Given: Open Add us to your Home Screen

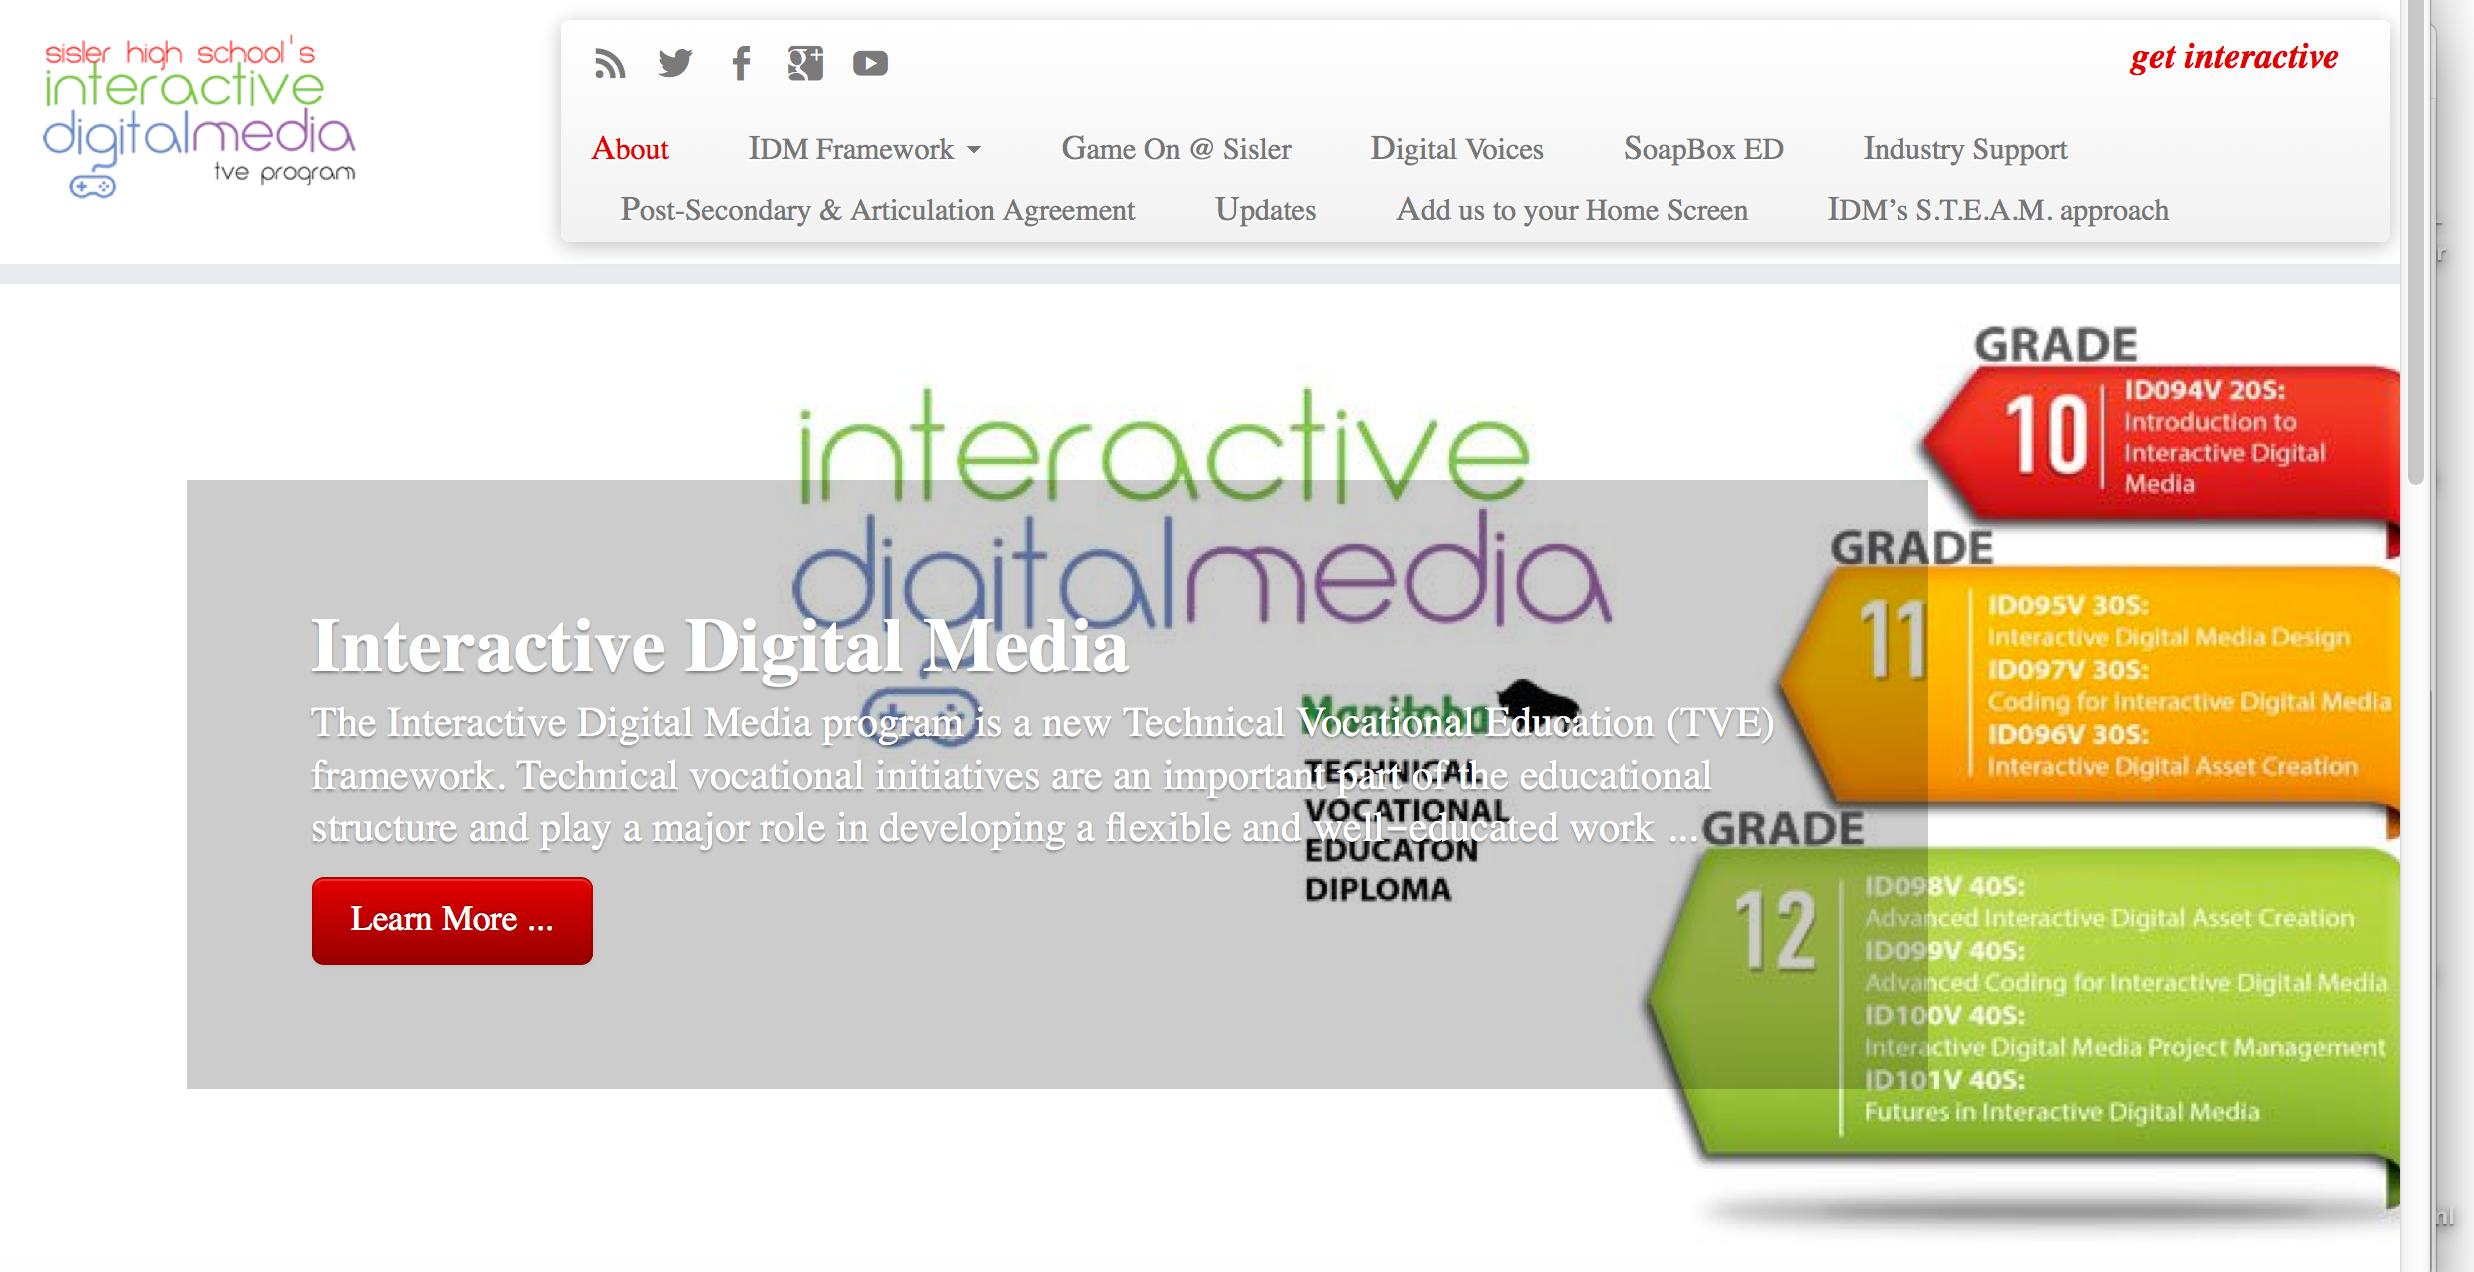Looking at the screenshot, I should pyautogui.click(x=1572, y=210).
